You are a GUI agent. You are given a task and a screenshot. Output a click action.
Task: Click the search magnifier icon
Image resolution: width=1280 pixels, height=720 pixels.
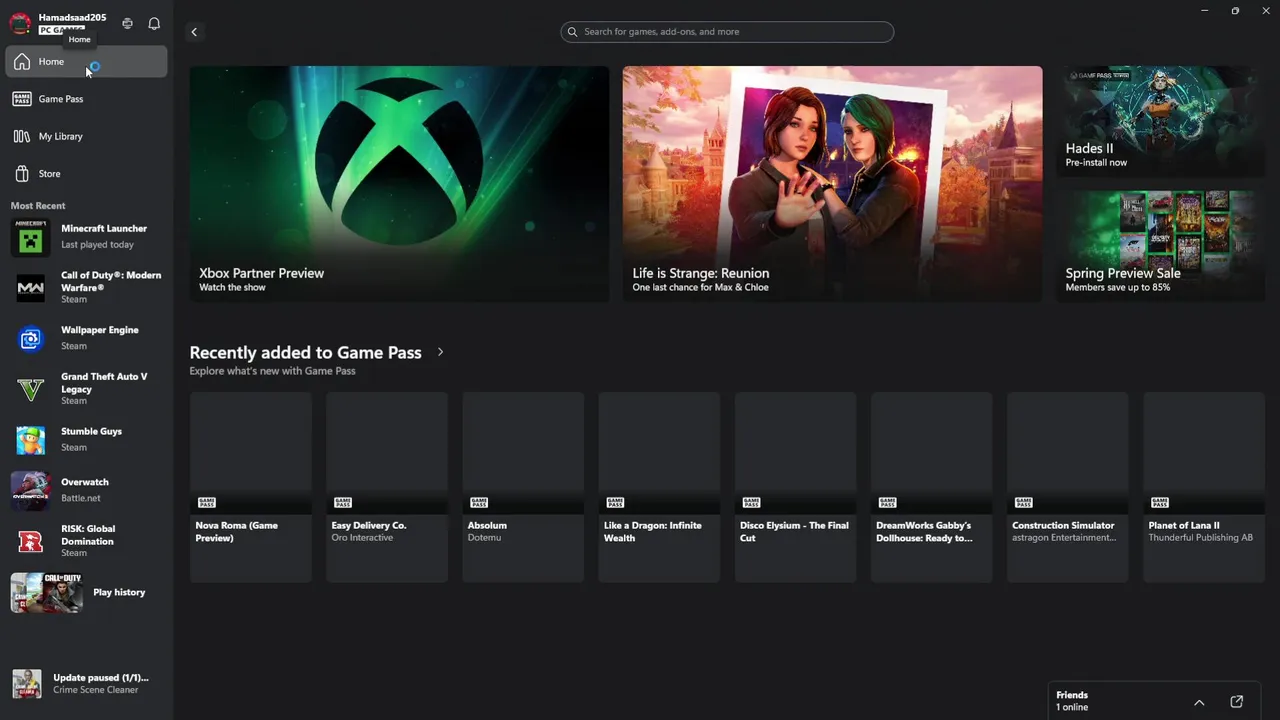[x=572, y=32]
